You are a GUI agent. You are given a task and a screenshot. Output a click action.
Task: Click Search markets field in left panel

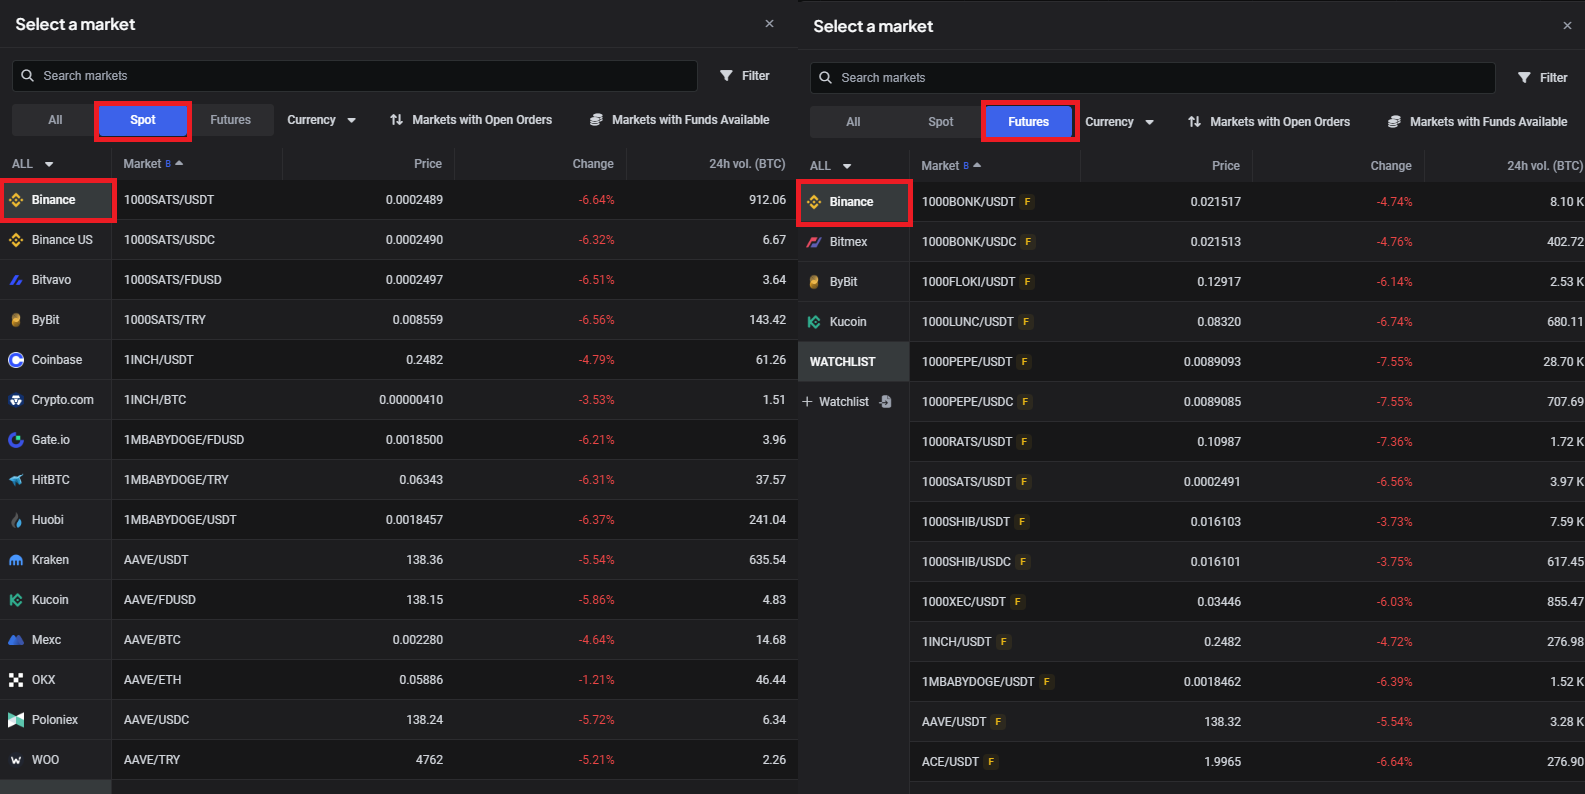point(355,76)
